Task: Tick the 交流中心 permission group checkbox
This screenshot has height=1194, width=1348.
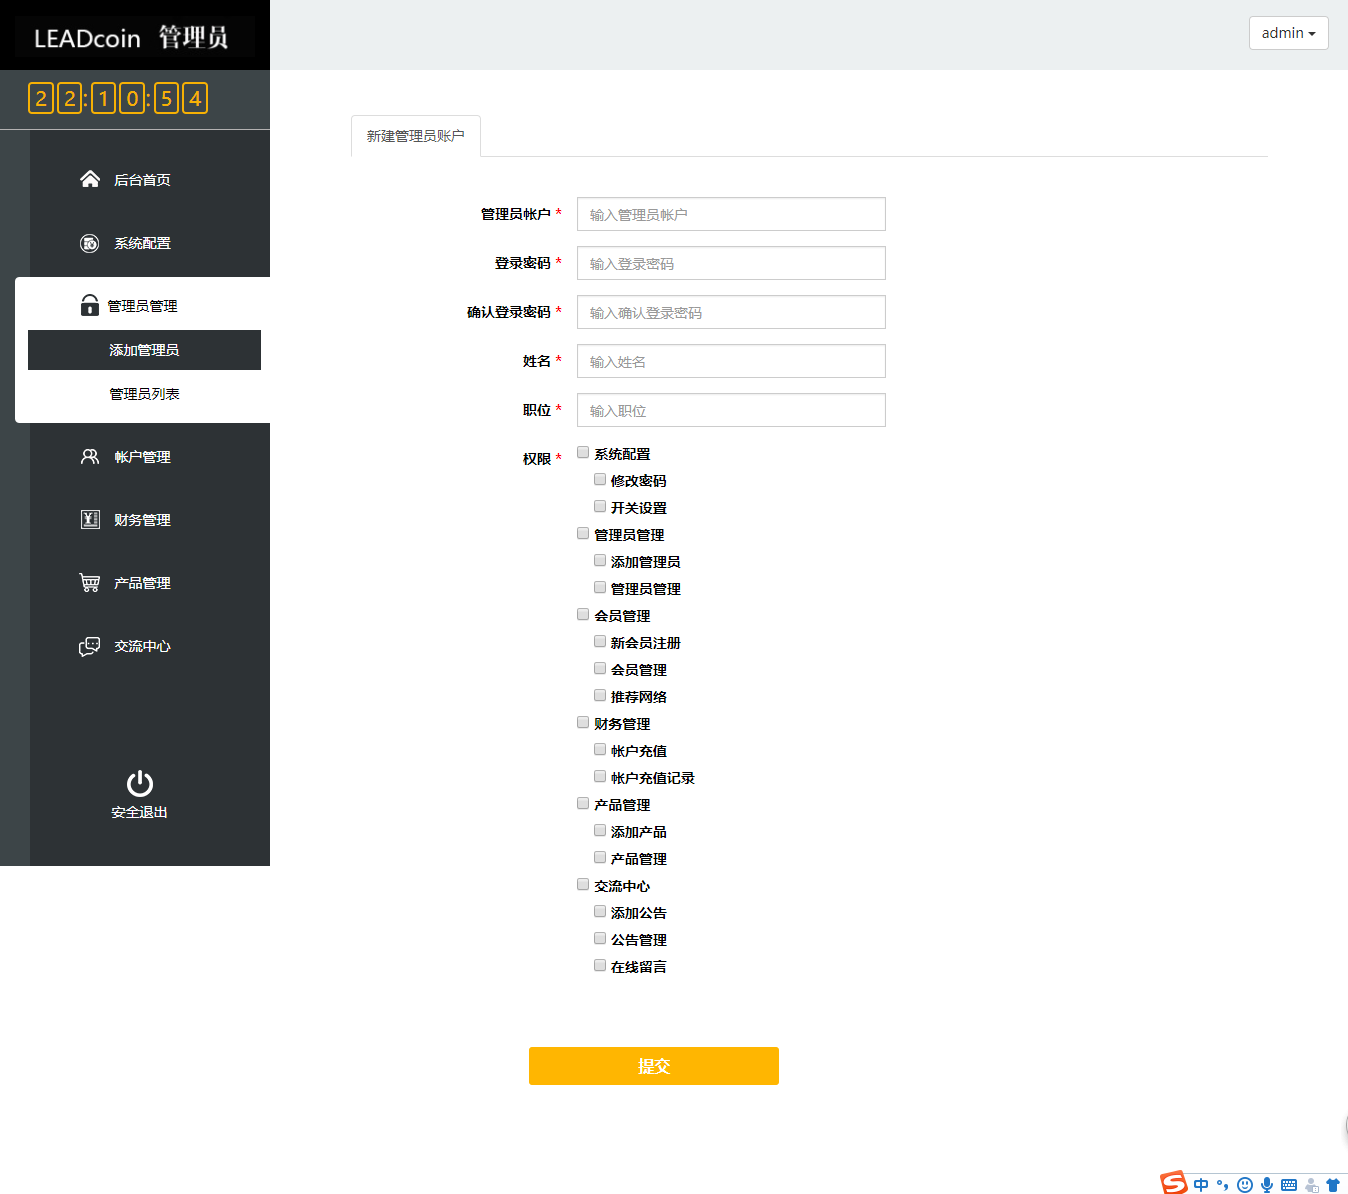Action: [x=583, y=885]
